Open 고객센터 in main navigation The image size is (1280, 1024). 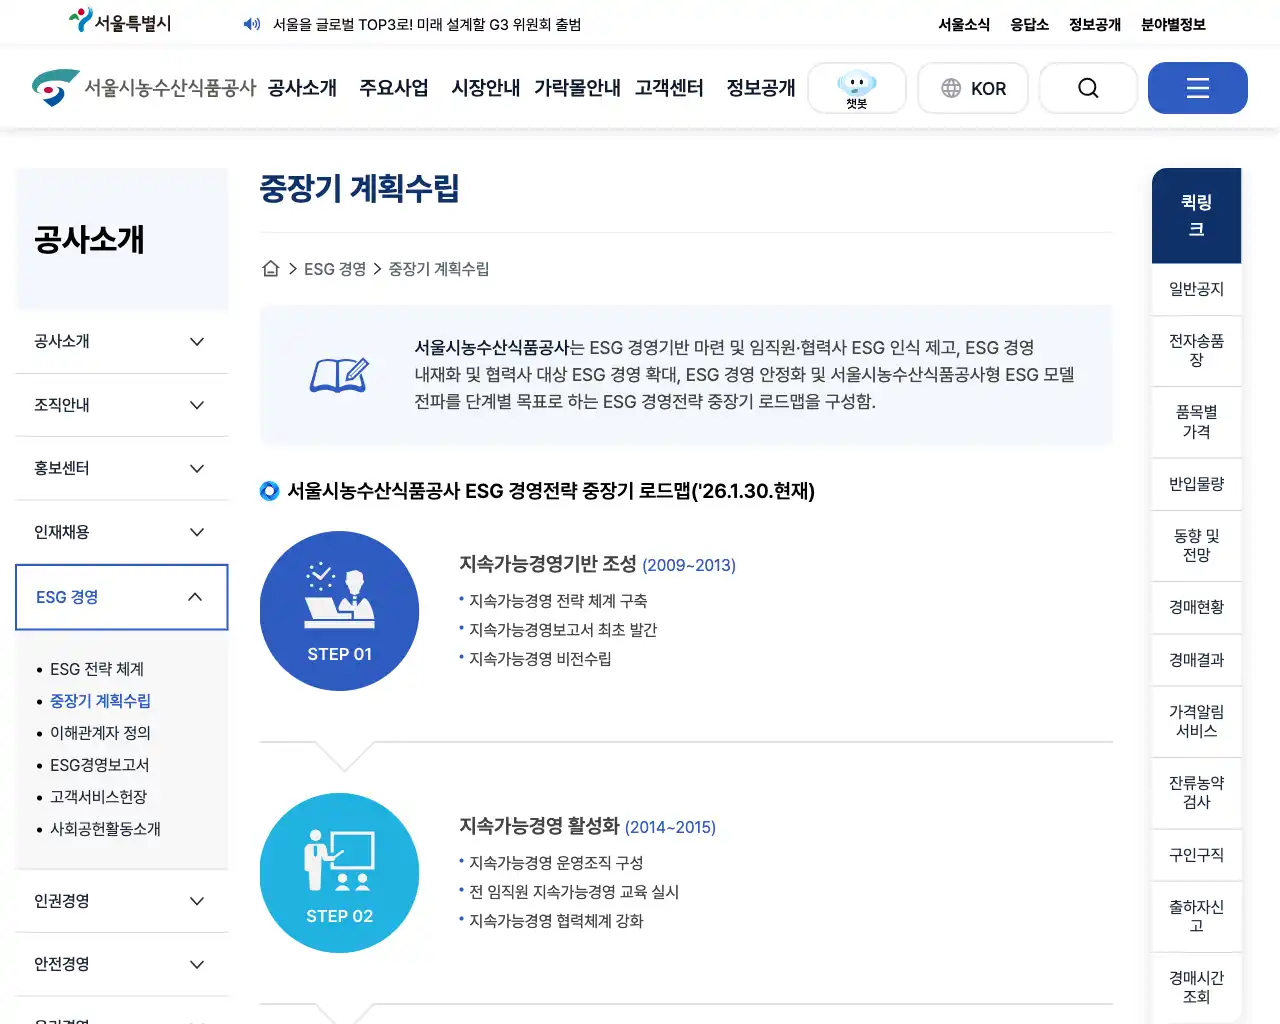[669, 88]
